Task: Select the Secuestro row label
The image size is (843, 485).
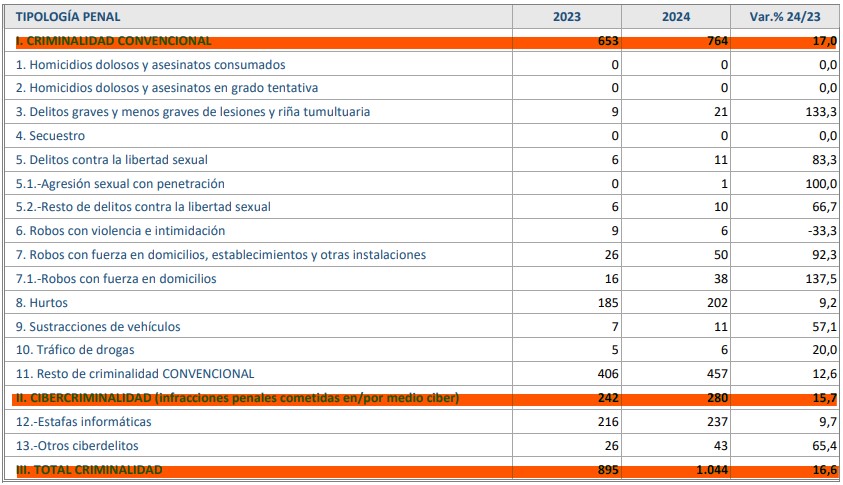Action: click(50, 135)
